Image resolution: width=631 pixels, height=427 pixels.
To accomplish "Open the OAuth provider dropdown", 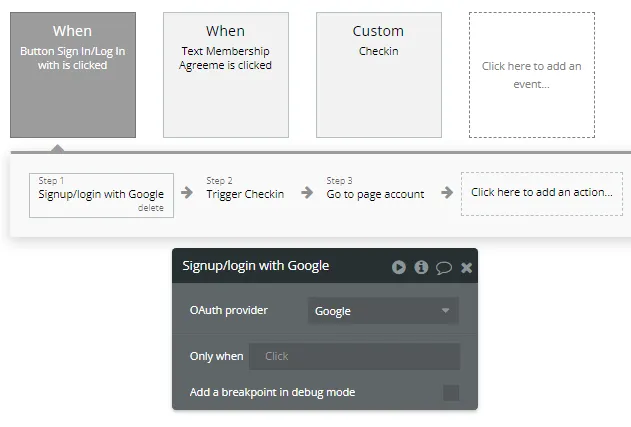I will [382, 311].
